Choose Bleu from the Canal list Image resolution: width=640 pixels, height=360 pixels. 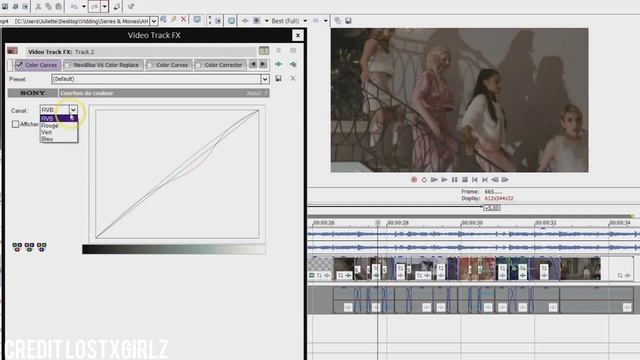59,139
